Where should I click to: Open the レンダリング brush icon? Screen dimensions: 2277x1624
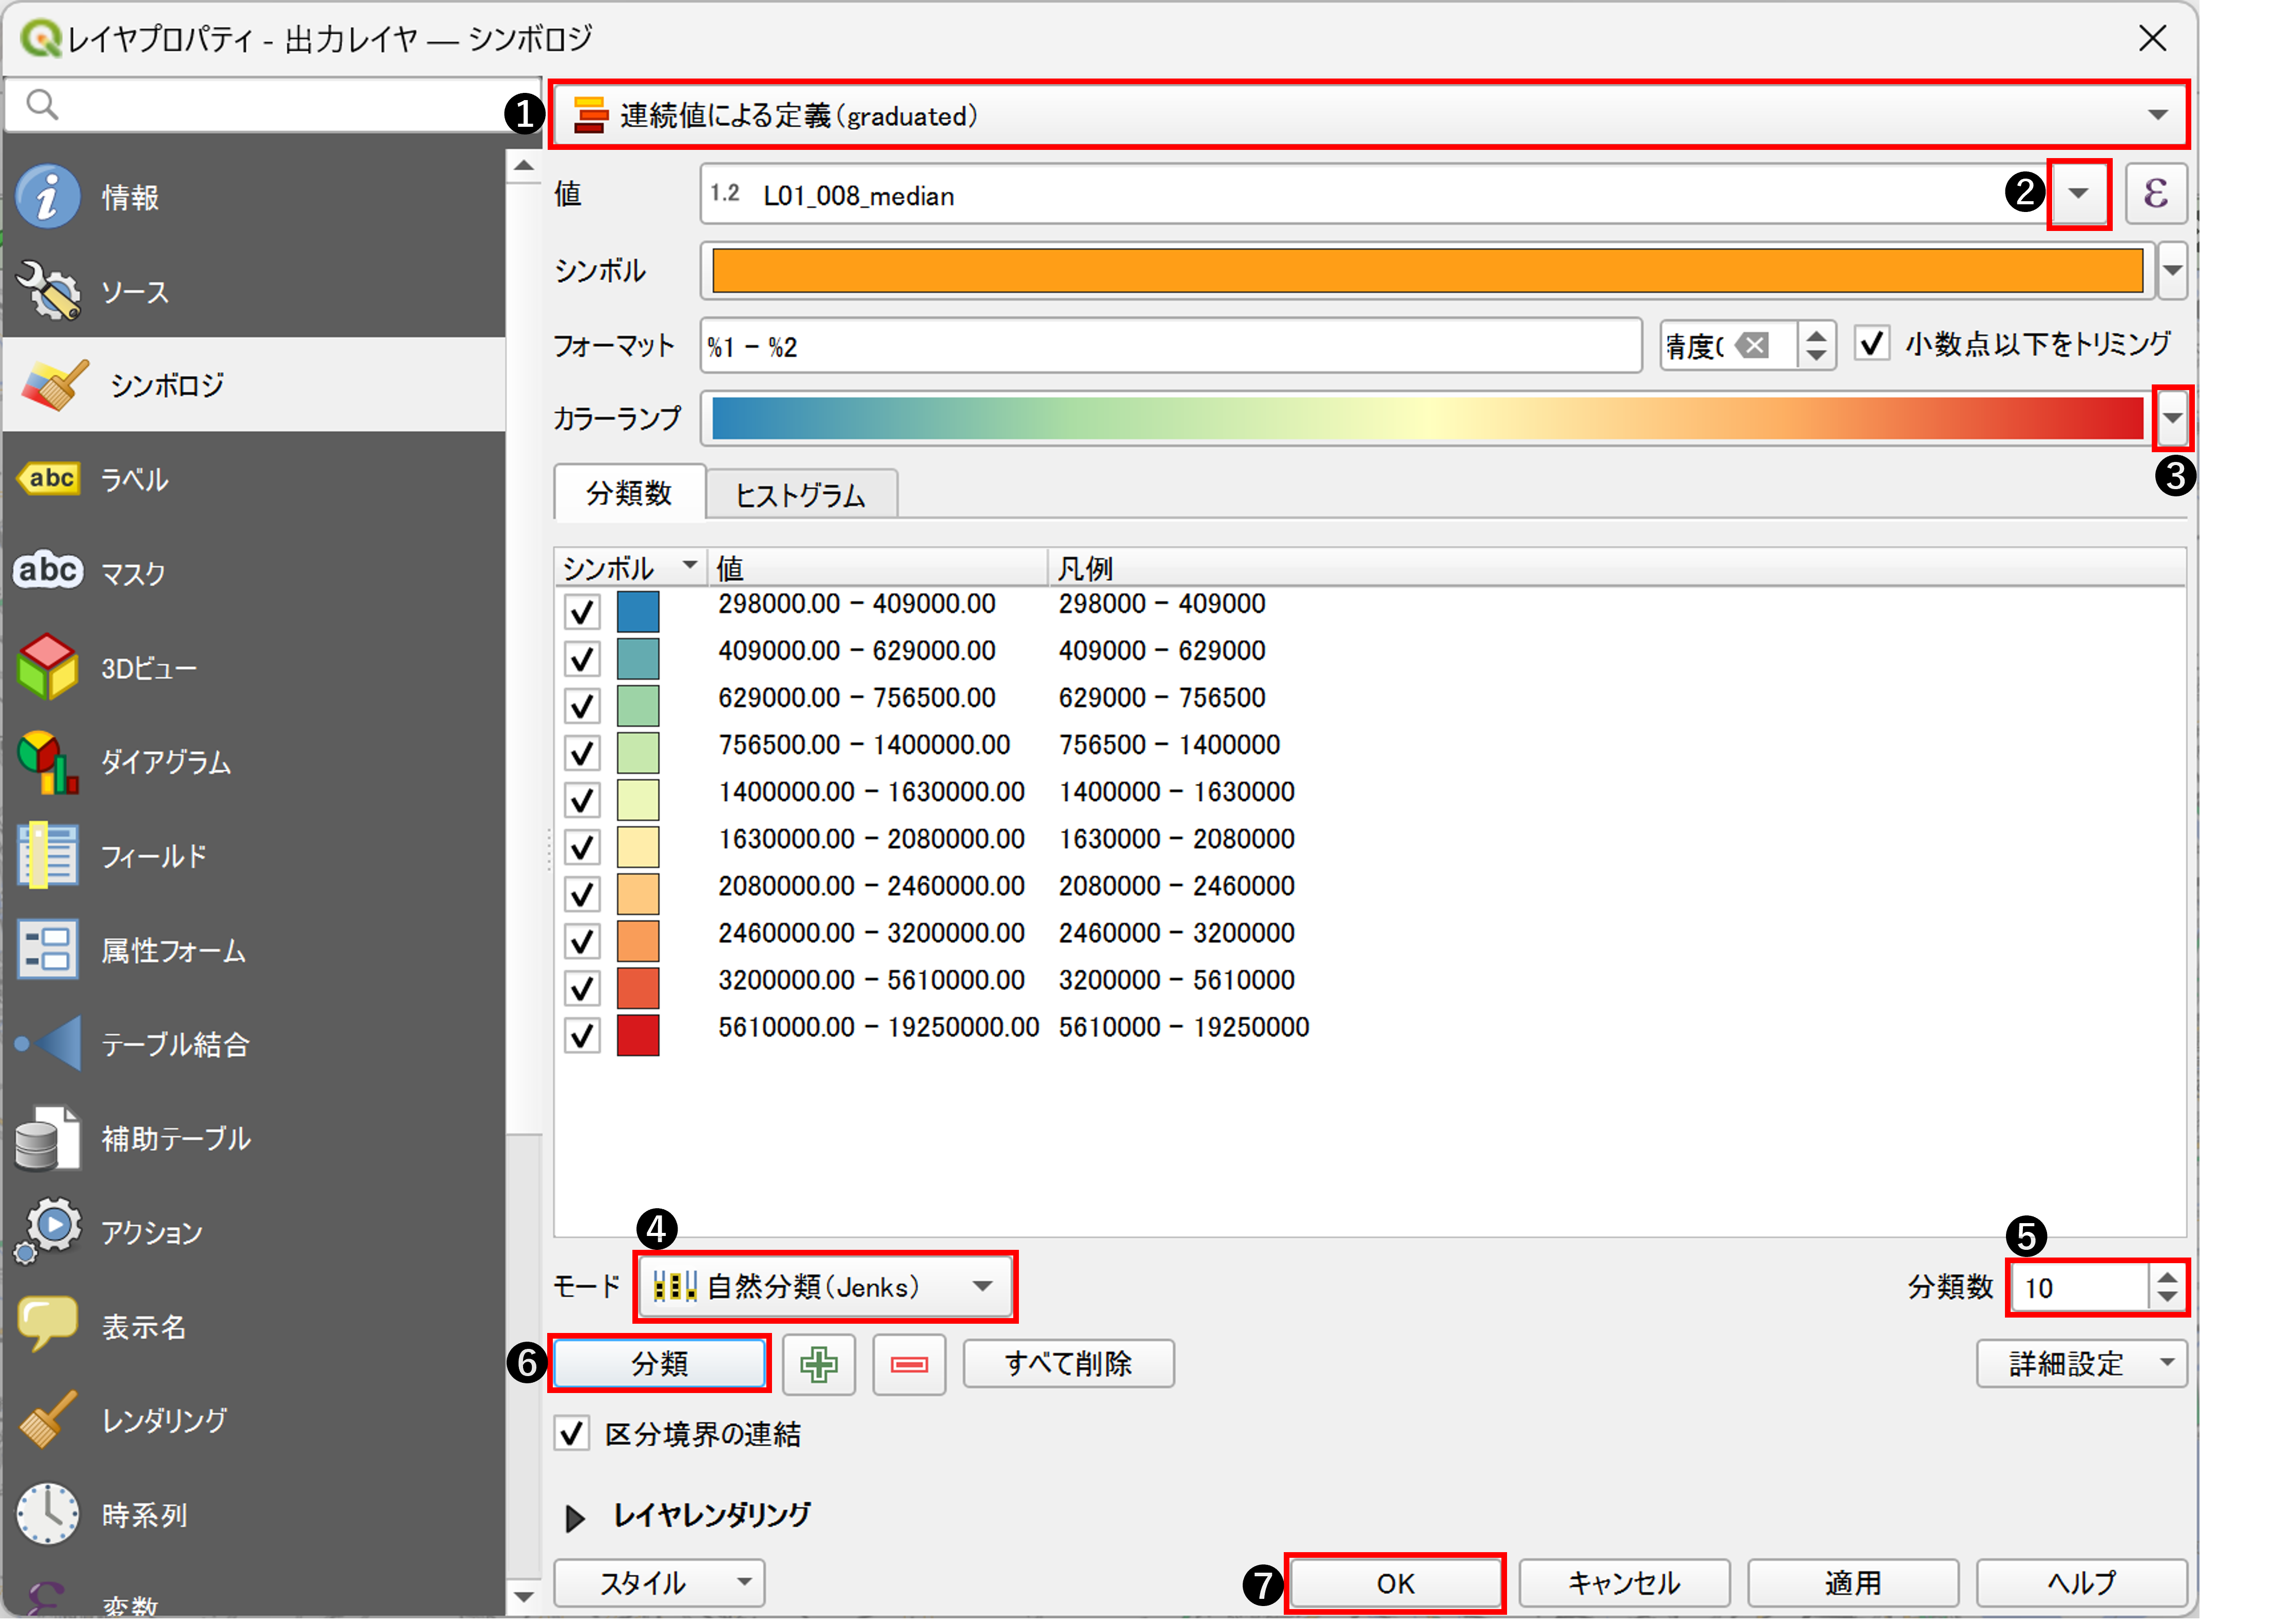tap(47, 1418)
